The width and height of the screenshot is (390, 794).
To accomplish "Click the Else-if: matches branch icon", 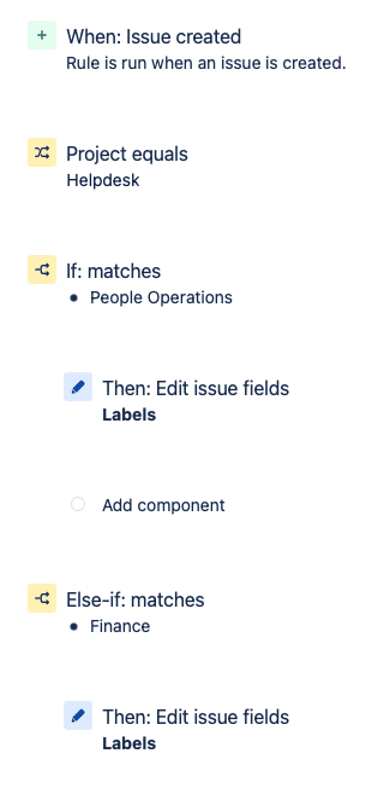I will click(x=42, y=599).
